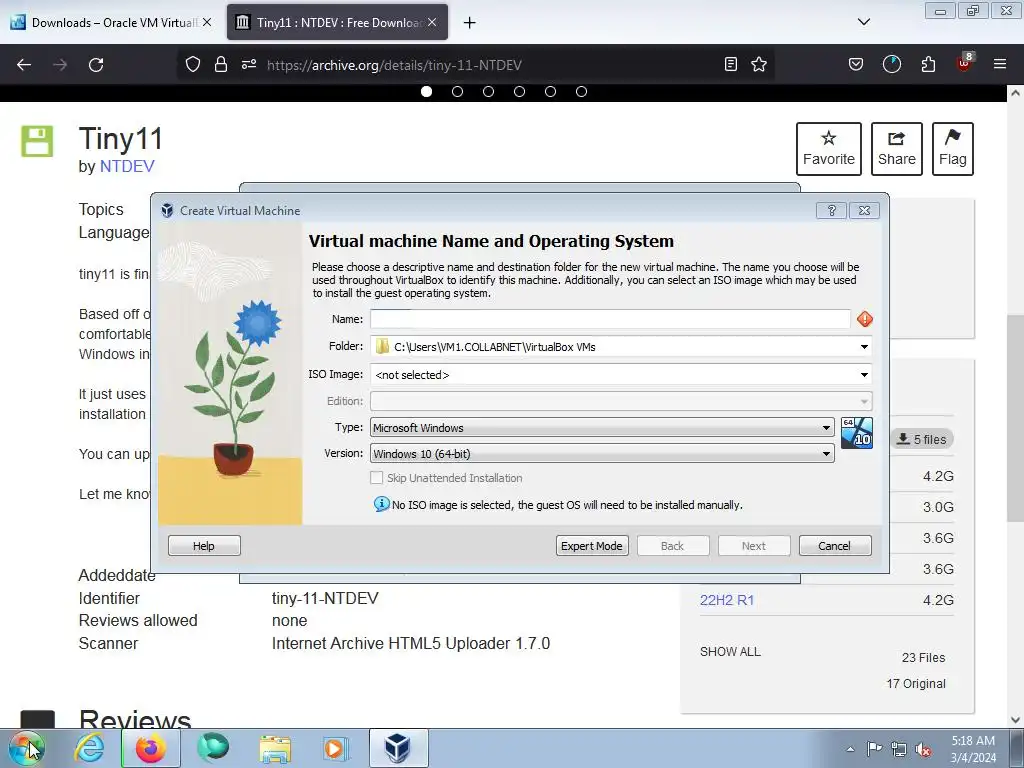Screen dimensions: 1024x768
Task: Open the Firefox extensions puzzle icon
Action: (x=928, y=64)
